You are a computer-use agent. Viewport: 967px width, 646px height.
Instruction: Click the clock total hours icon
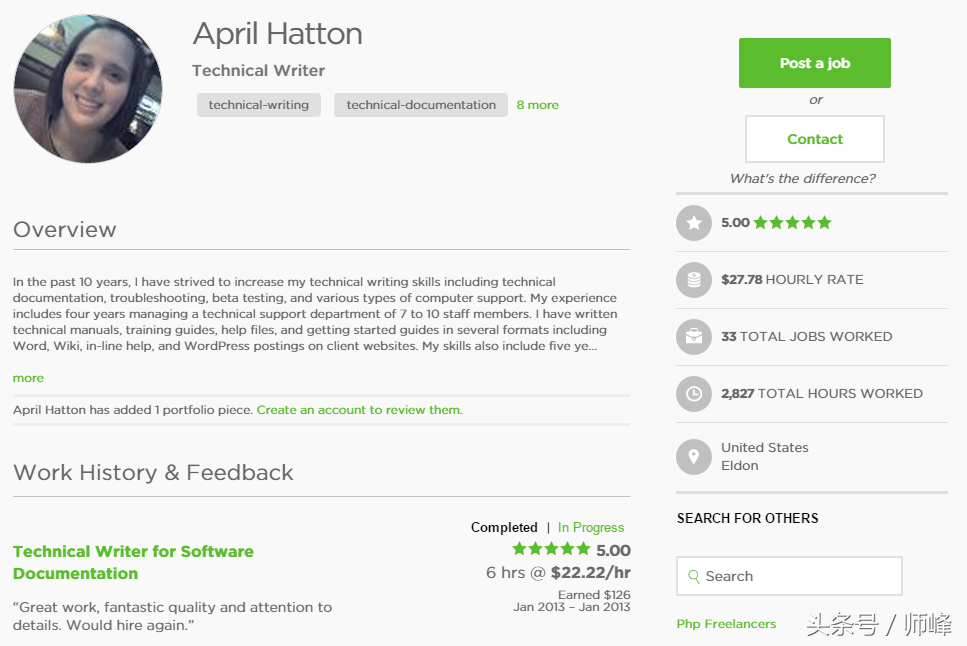pos(694,394)
